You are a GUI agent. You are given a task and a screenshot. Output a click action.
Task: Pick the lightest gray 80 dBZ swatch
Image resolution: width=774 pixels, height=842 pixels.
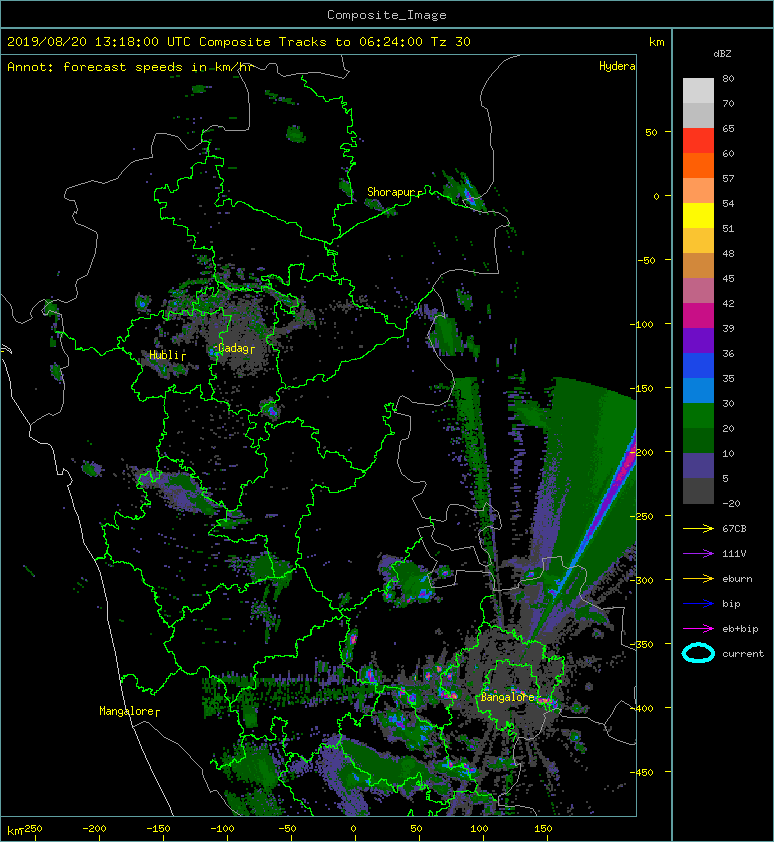pos(698,90)
